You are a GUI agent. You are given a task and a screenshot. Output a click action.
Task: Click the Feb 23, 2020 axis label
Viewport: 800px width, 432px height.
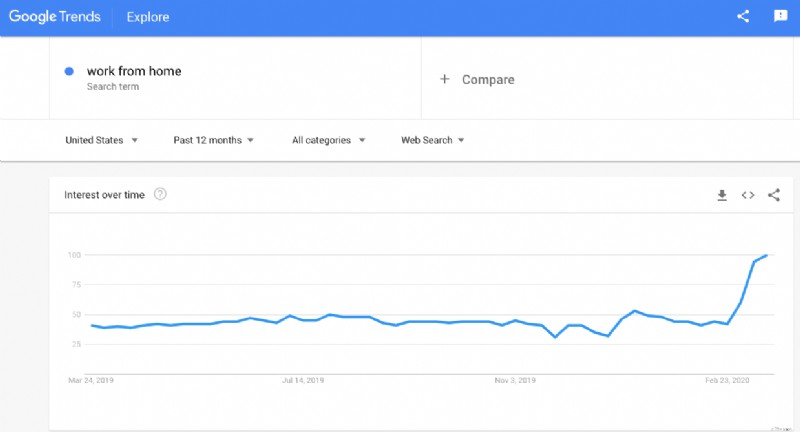726,380
